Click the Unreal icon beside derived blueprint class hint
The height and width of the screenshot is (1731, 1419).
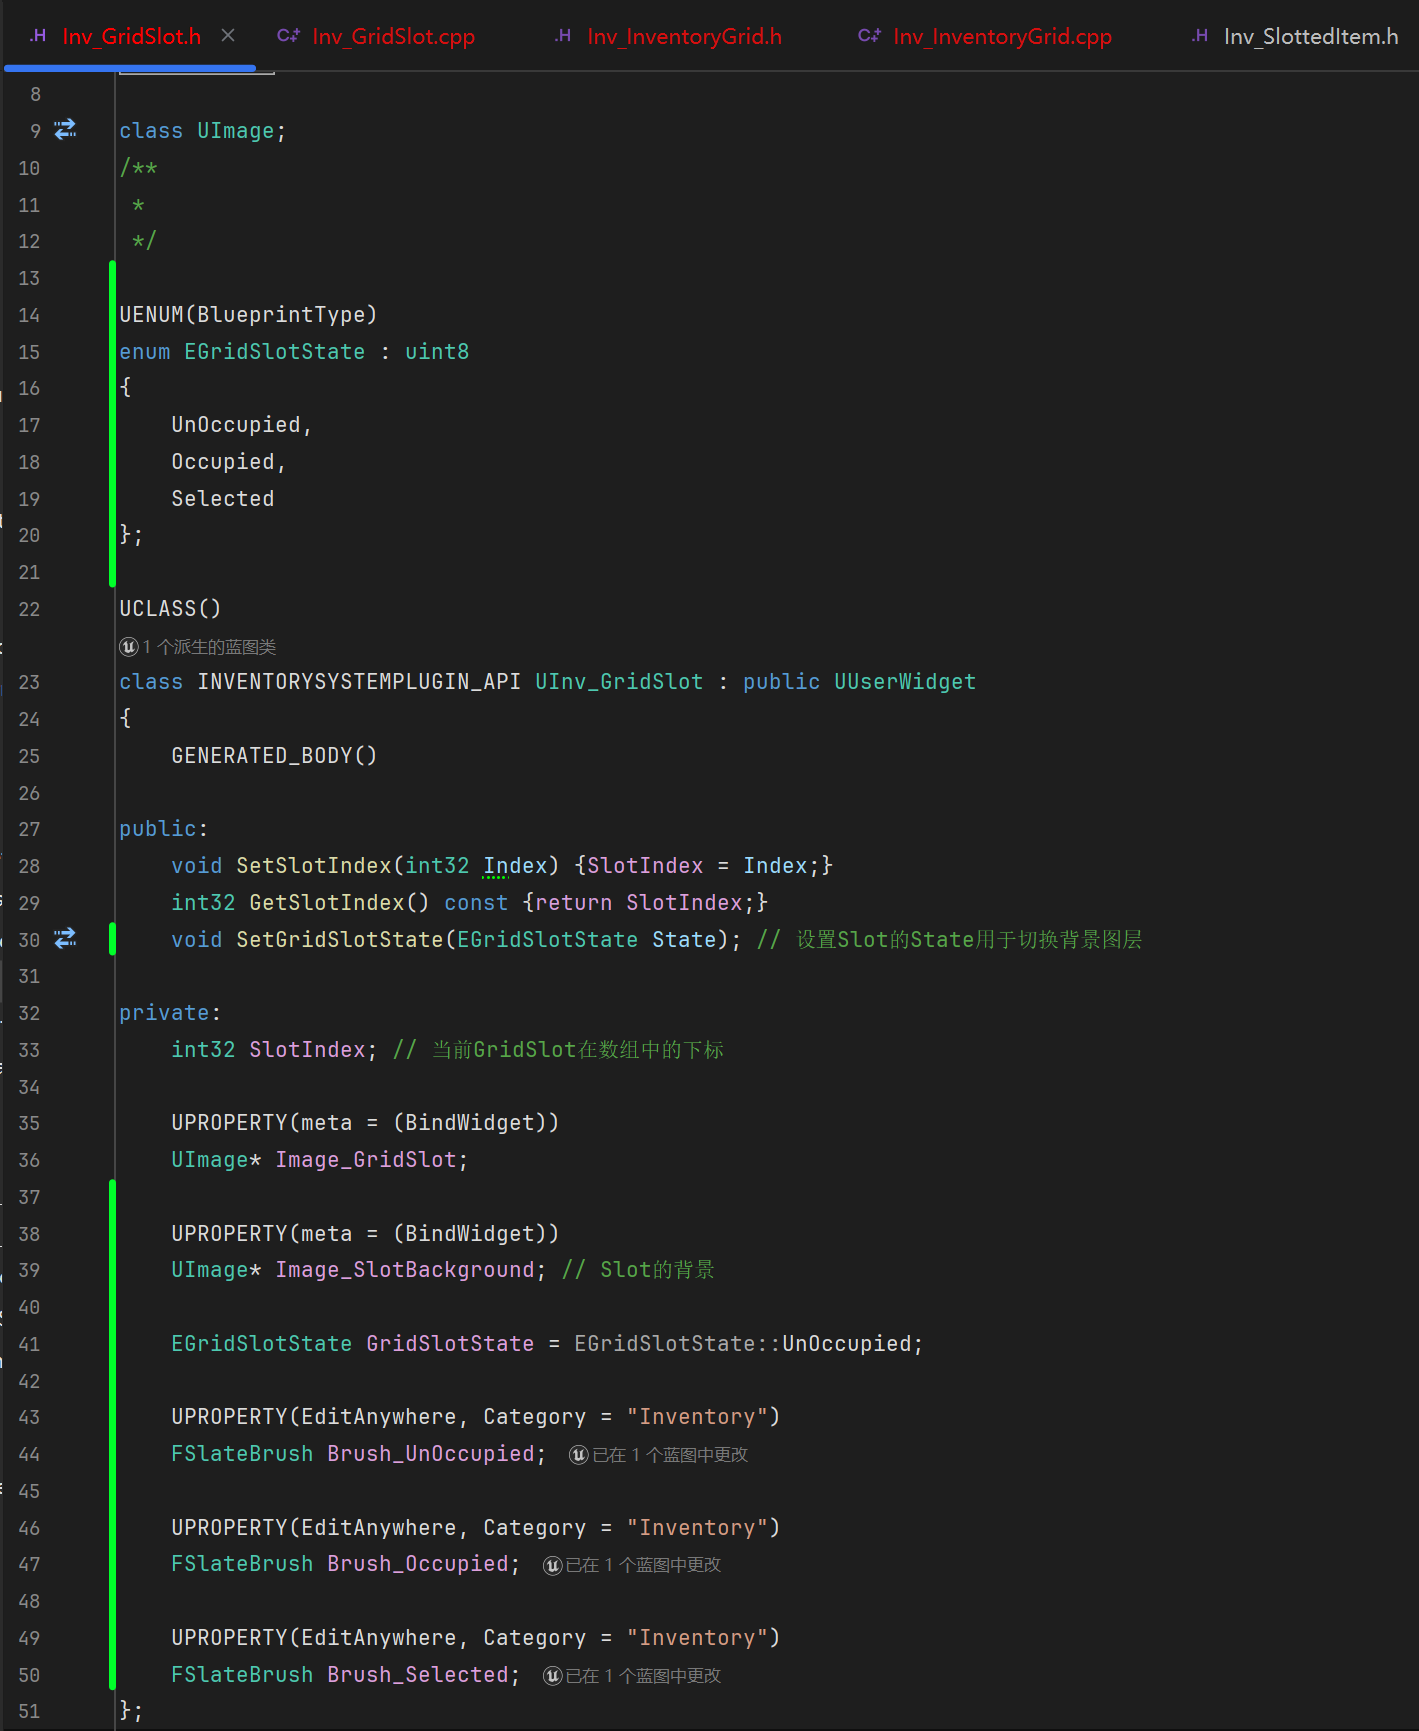(129, 647)
